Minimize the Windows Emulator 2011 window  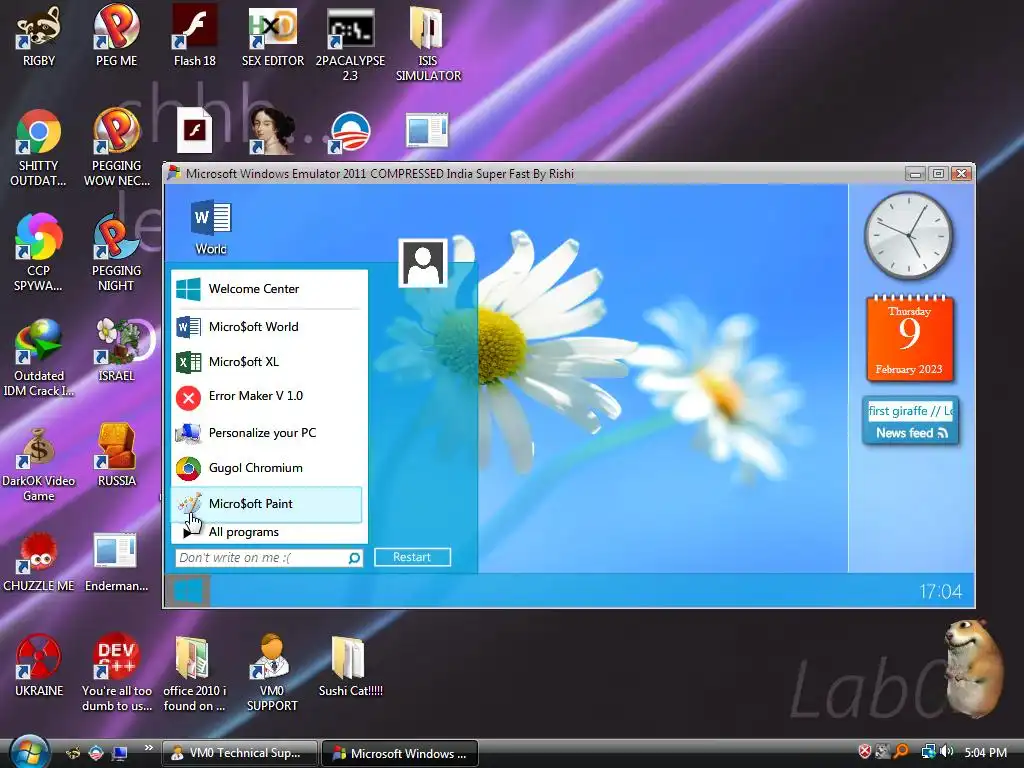pyautogui.click(x=915, y=174)
